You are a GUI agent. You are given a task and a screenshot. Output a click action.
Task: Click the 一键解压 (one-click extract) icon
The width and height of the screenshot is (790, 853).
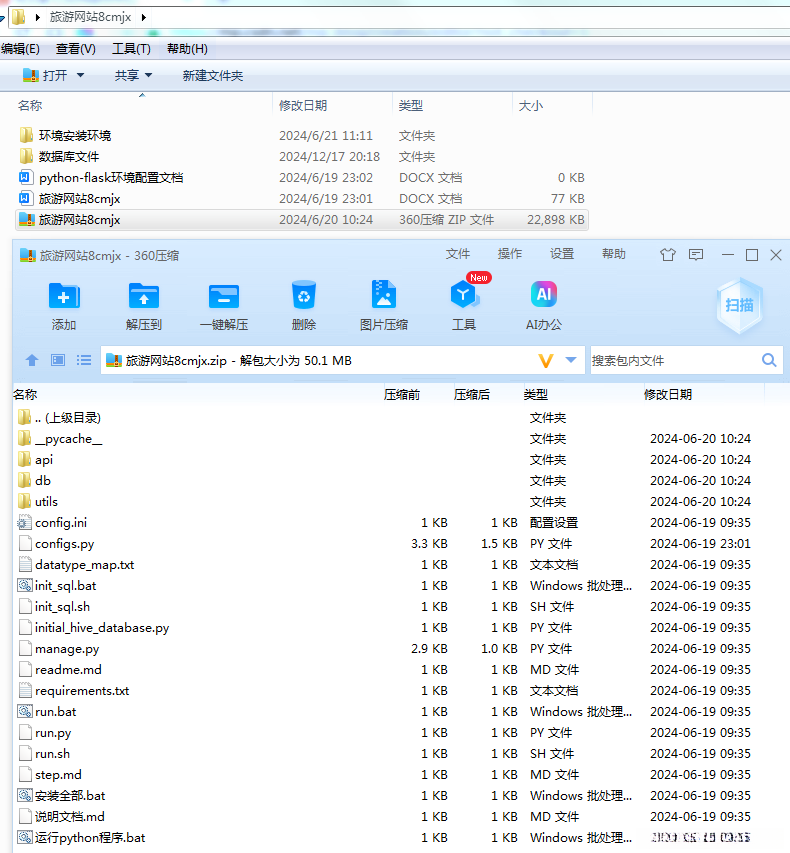(224, 297)
